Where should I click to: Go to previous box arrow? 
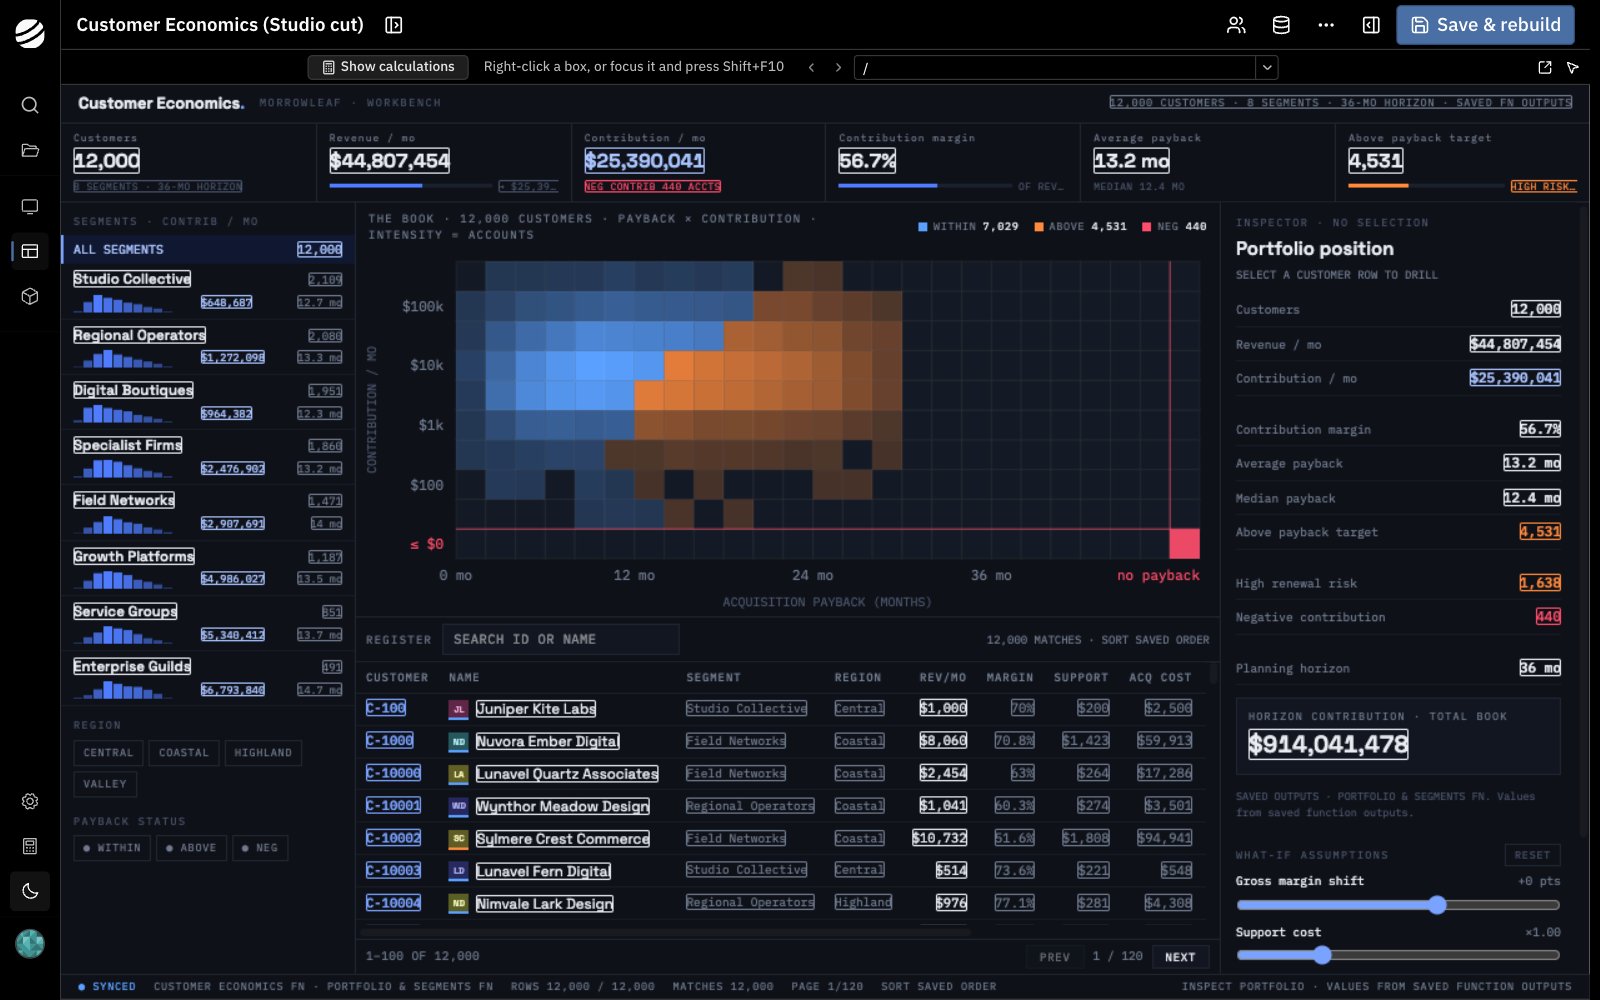(811, 67)
